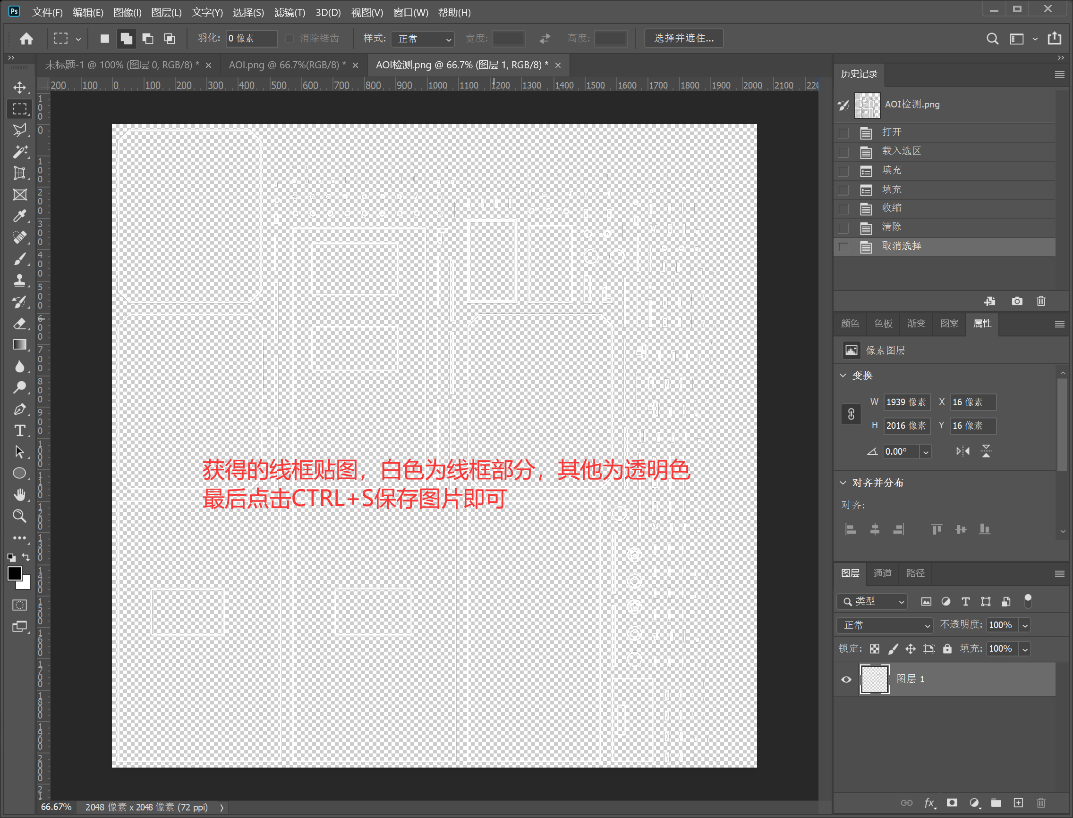The height and width of the screenshot is (818, 1073).
Task: Select the Rectangular Marquee tool
Action: 20,109
